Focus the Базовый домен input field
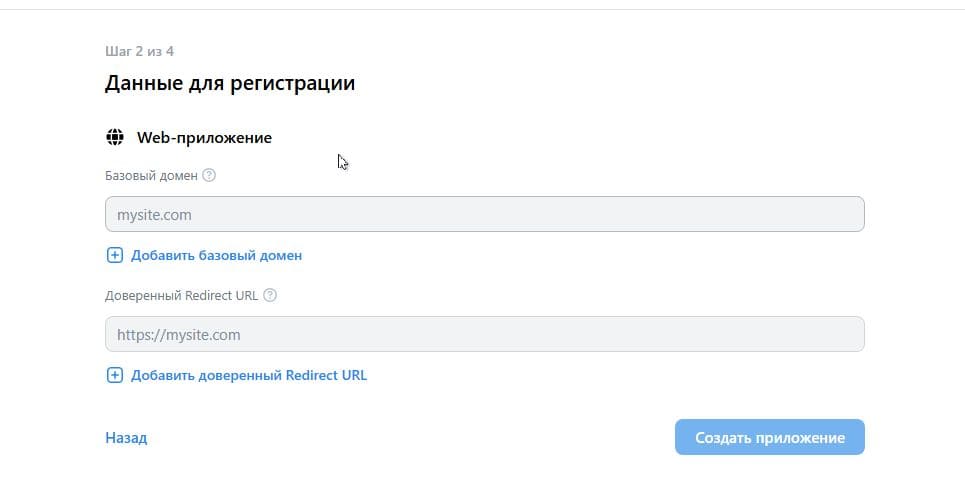Screen dimensions: 965x496 pos(484,214)
